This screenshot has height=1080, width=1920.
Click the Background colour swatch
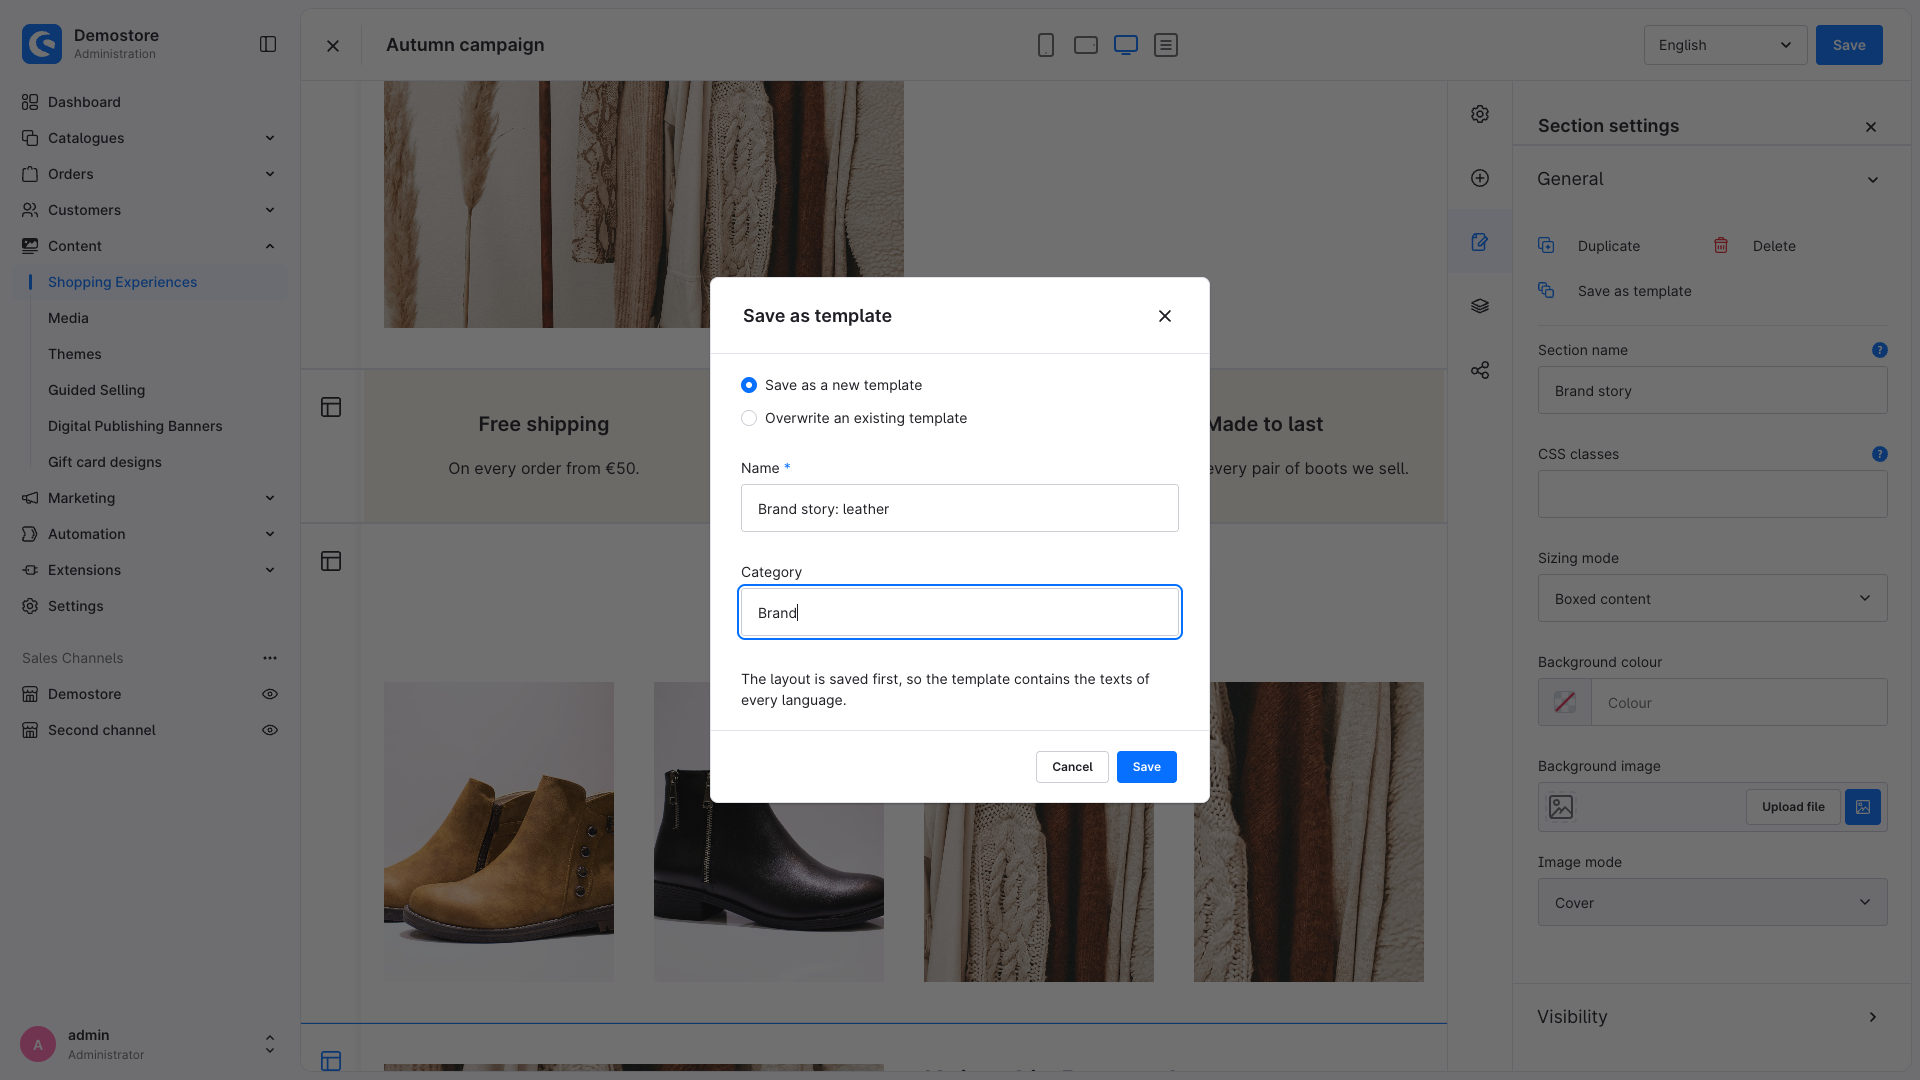click(1565, 702)
